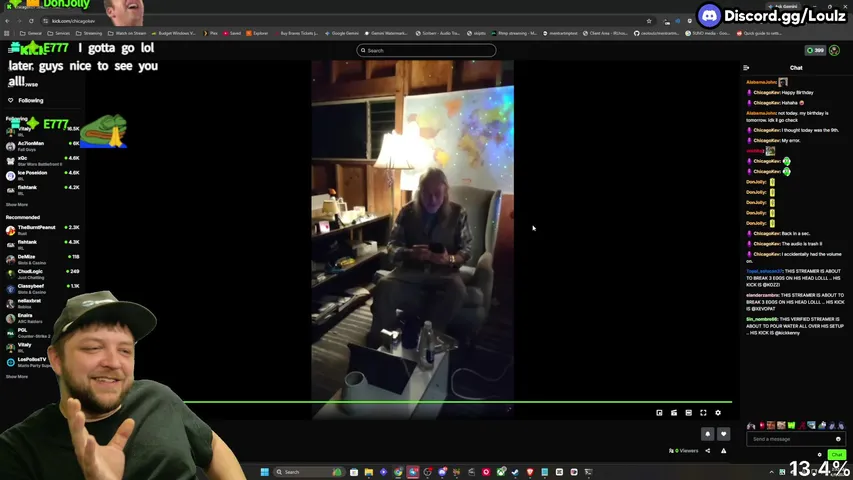Toggle theater mode icon in player

click(x=689, y=413)
